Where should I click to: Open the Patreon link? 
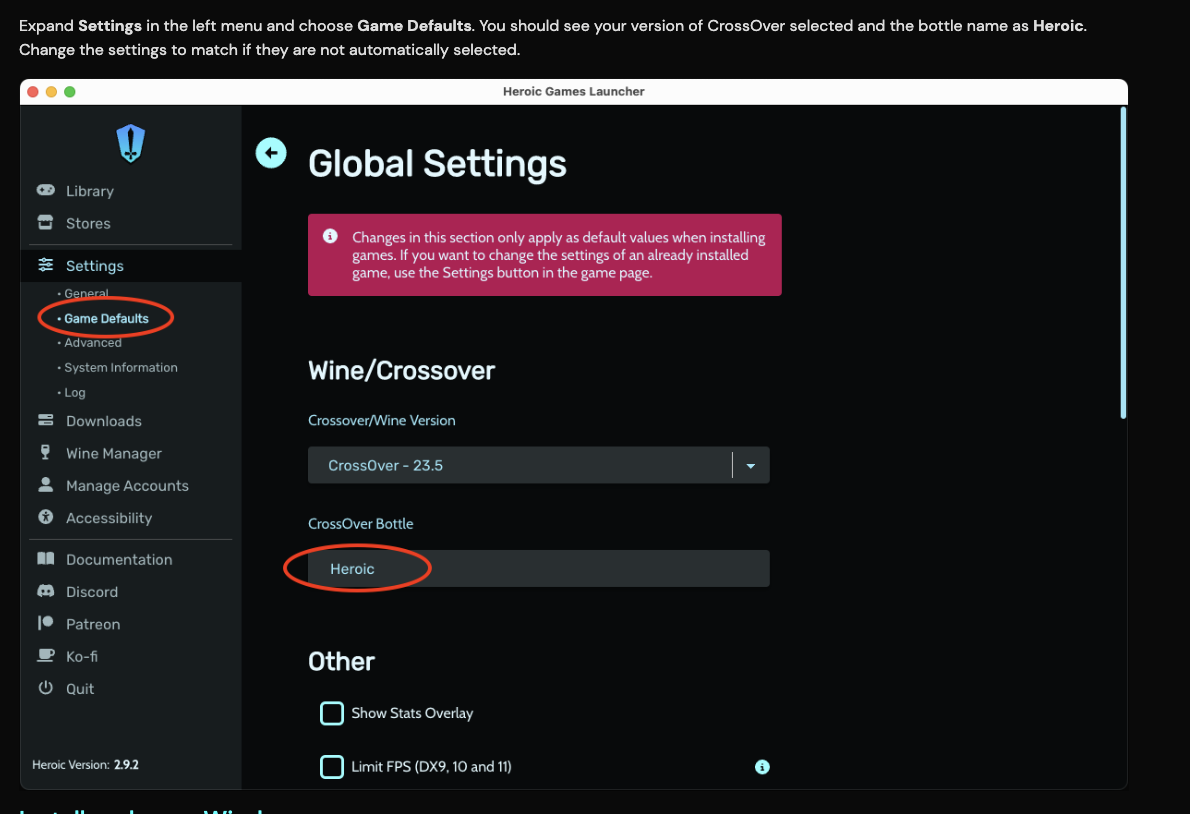tap(93, 624)
